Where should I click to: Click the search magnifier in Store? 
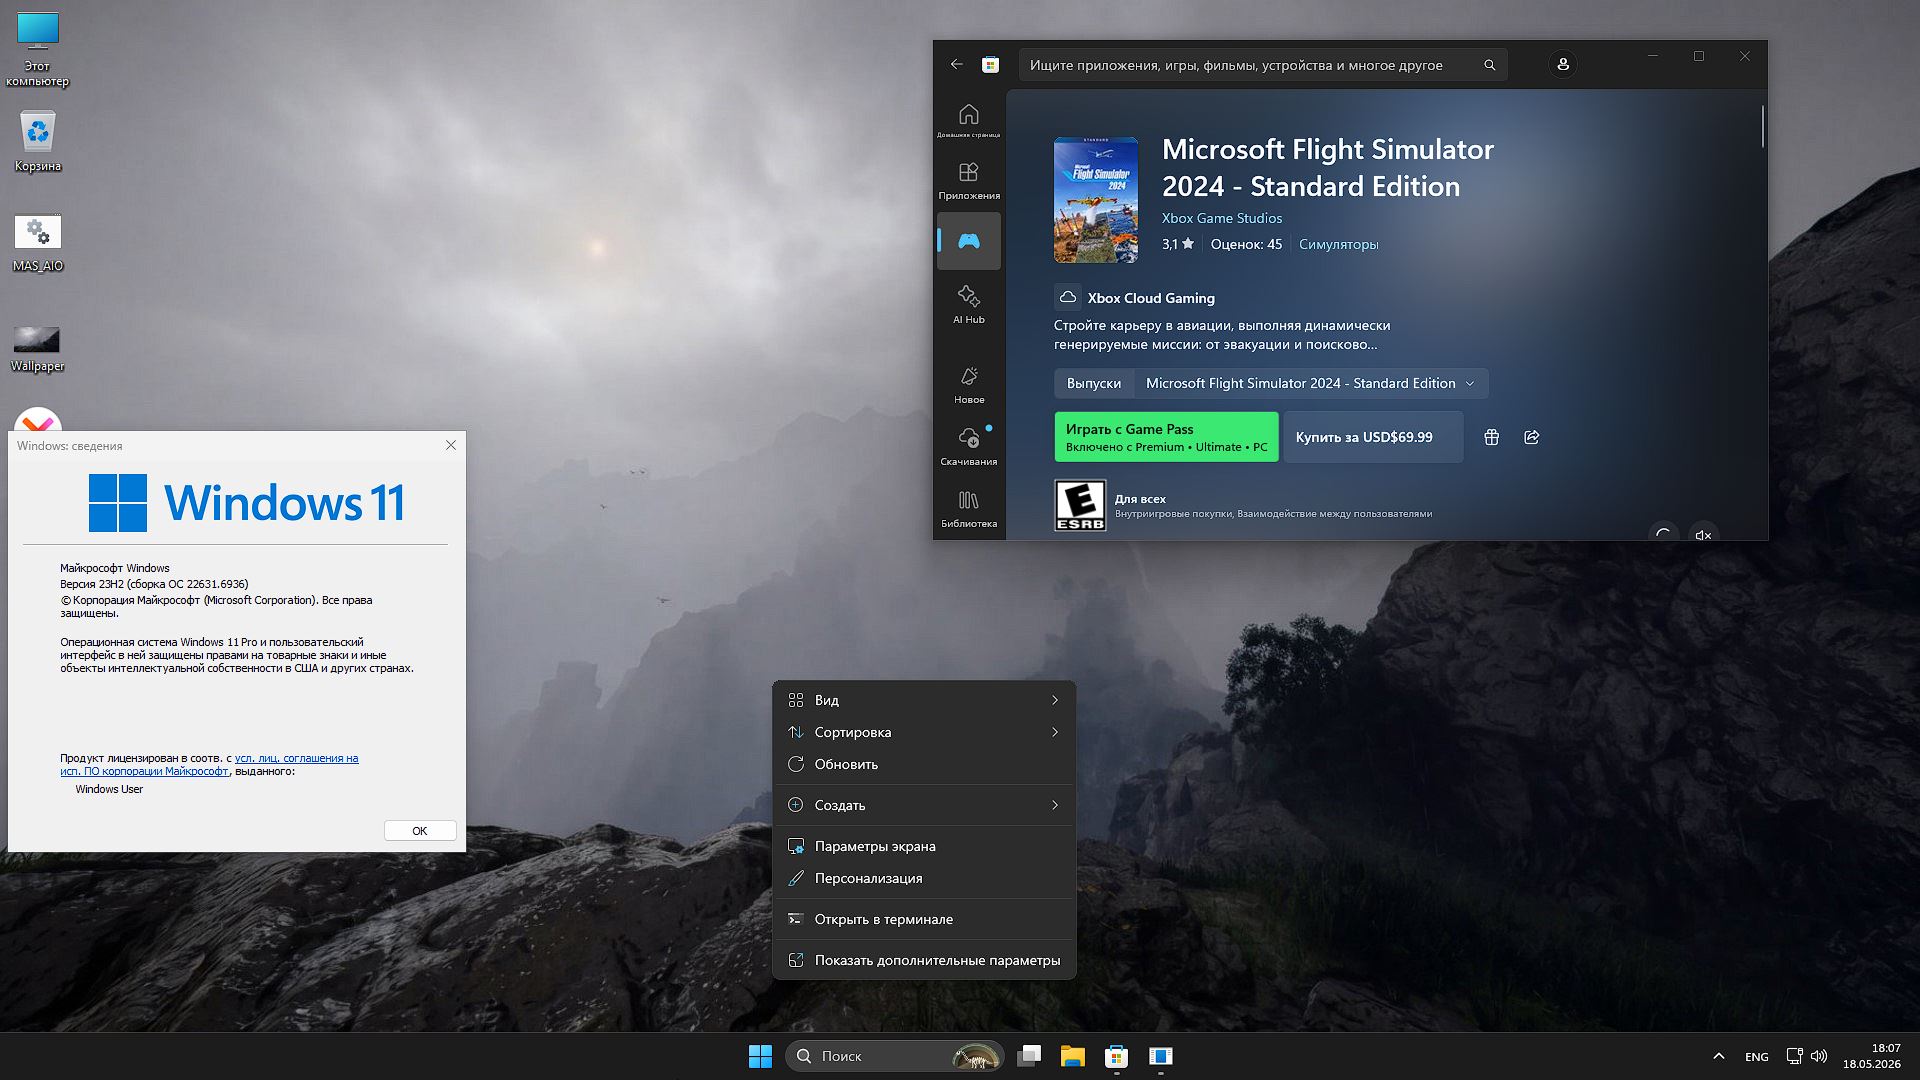1489,65
